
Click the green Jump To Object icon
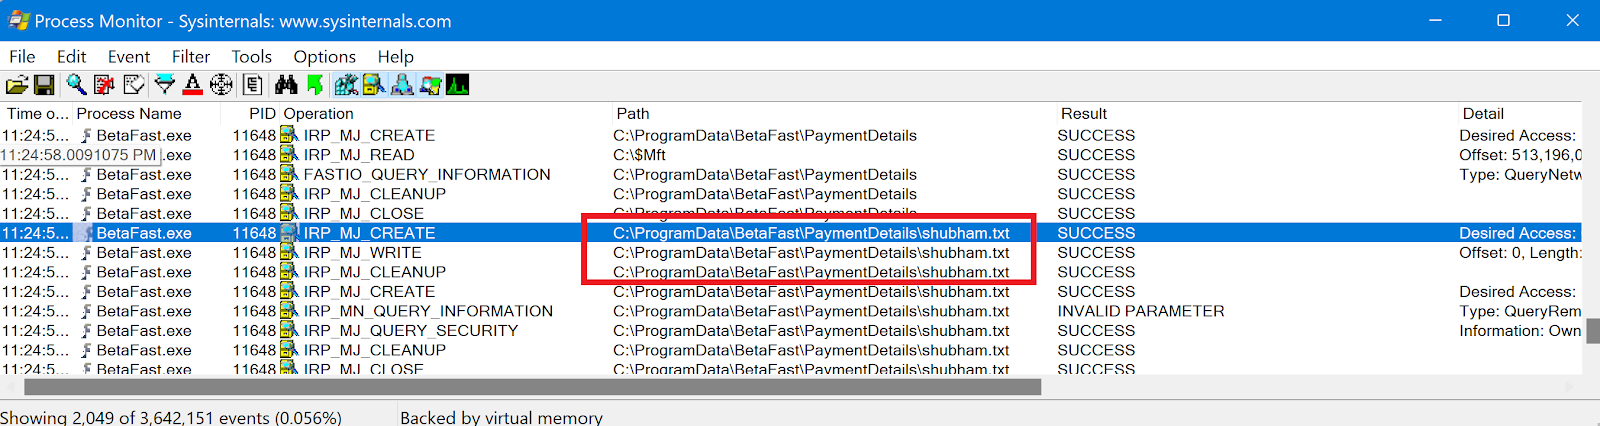[x=315, y=85]
